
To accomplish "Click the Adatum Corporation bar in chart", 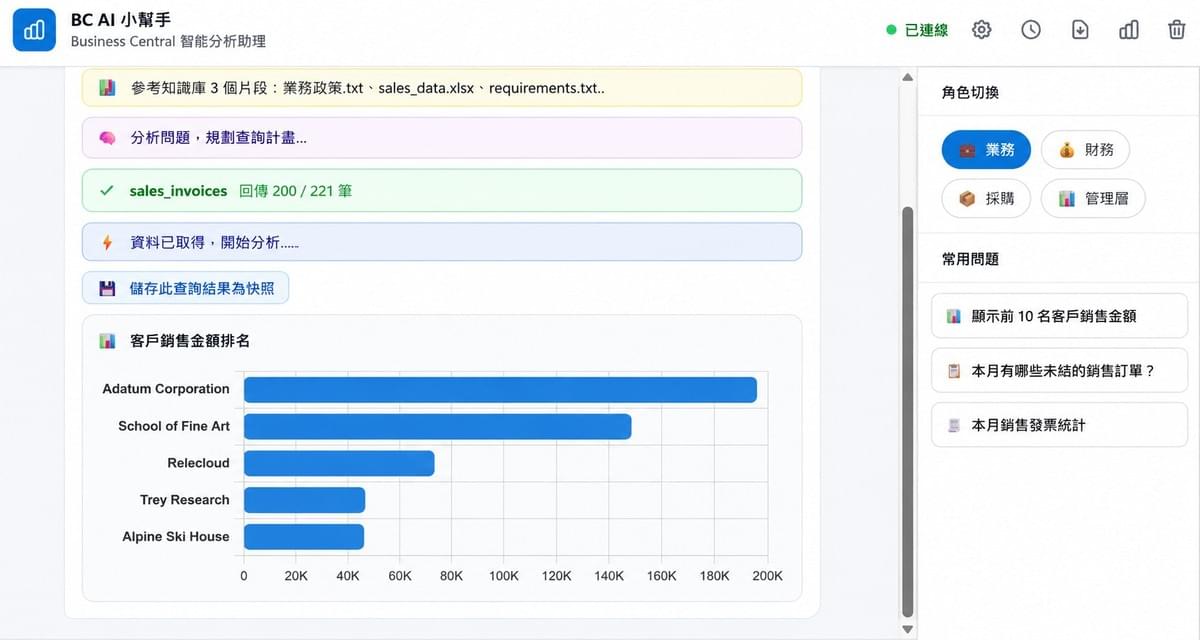I will coord(500,389).
